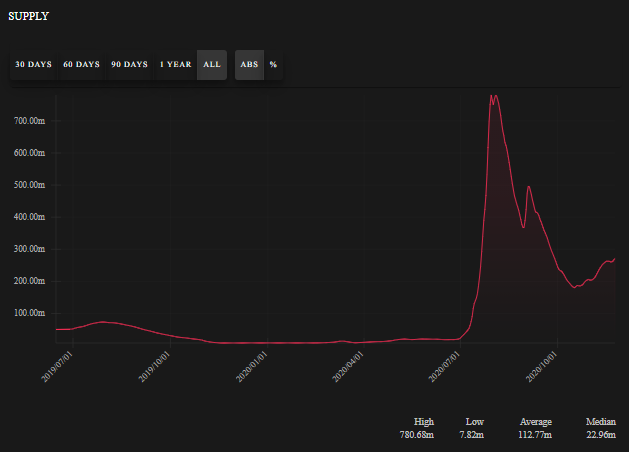Click the 2019/07/01 x-axis label
This screenshot has height=452, width=629.
click(57, 367)
